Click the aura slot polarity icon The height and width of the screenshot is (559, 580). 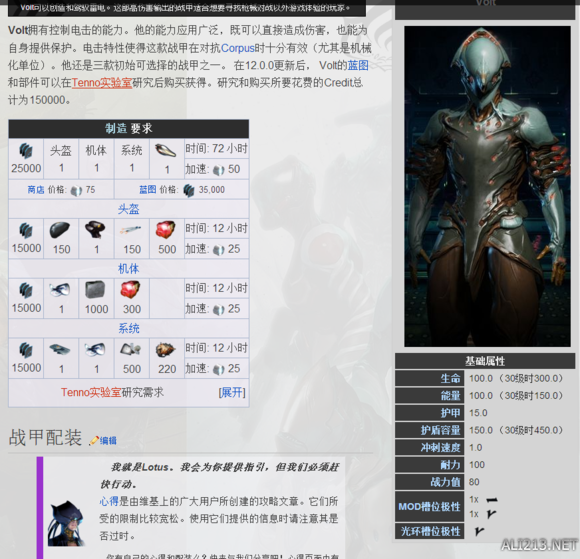[x=479, y=531]
